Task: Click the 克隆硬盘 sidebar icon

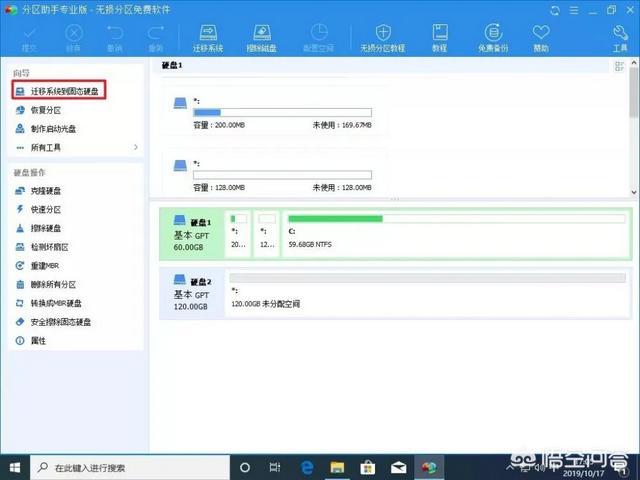Action: pyautogui.click(x=20, y=191)
